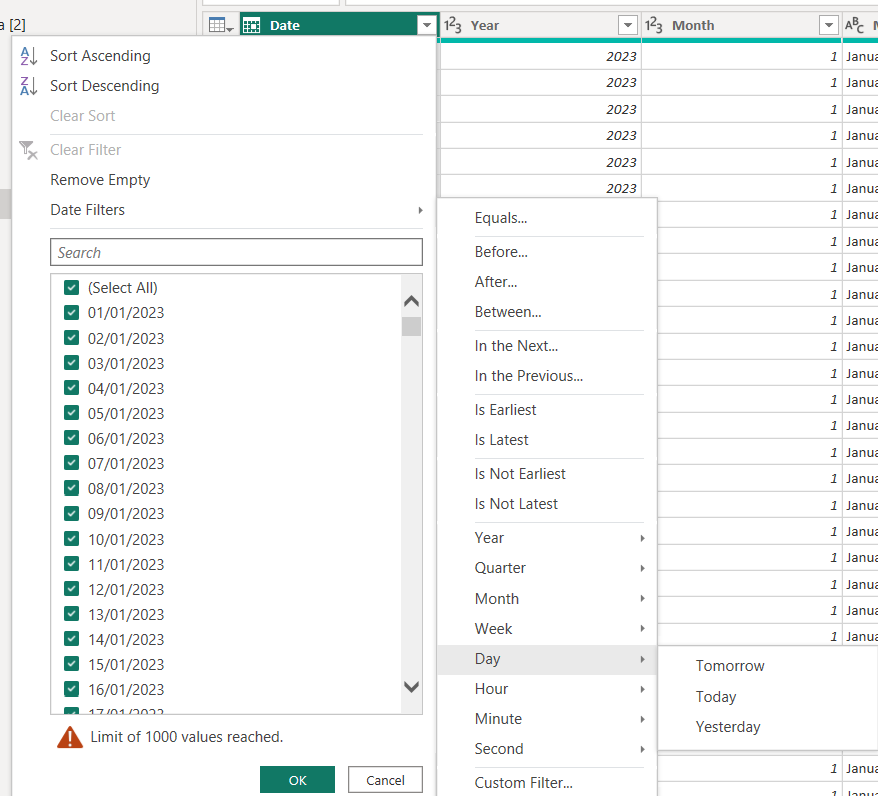Click the date list scrollbar thumb
Image resolution: width=878 pixels, height=796 pixels.
coord(411,327)
